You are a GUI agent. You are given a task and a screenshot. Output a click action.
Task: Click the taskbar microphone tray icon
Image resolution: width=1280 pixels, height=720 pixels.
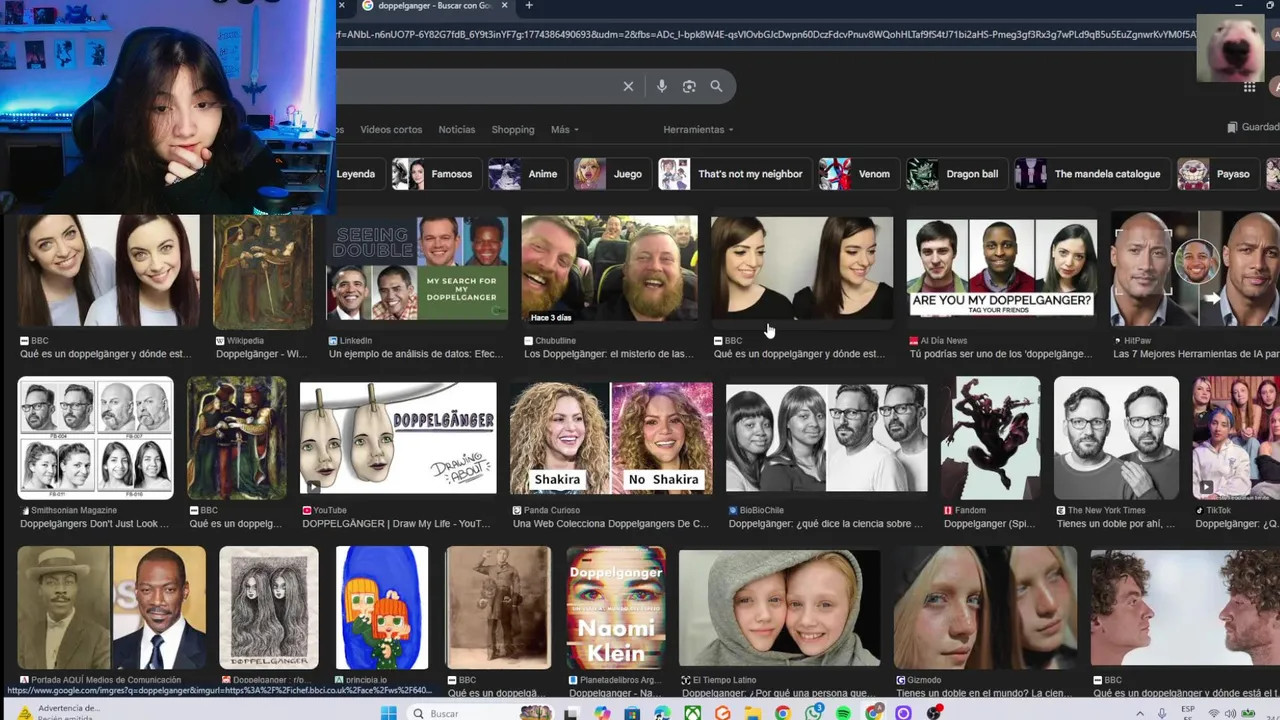1161,713
